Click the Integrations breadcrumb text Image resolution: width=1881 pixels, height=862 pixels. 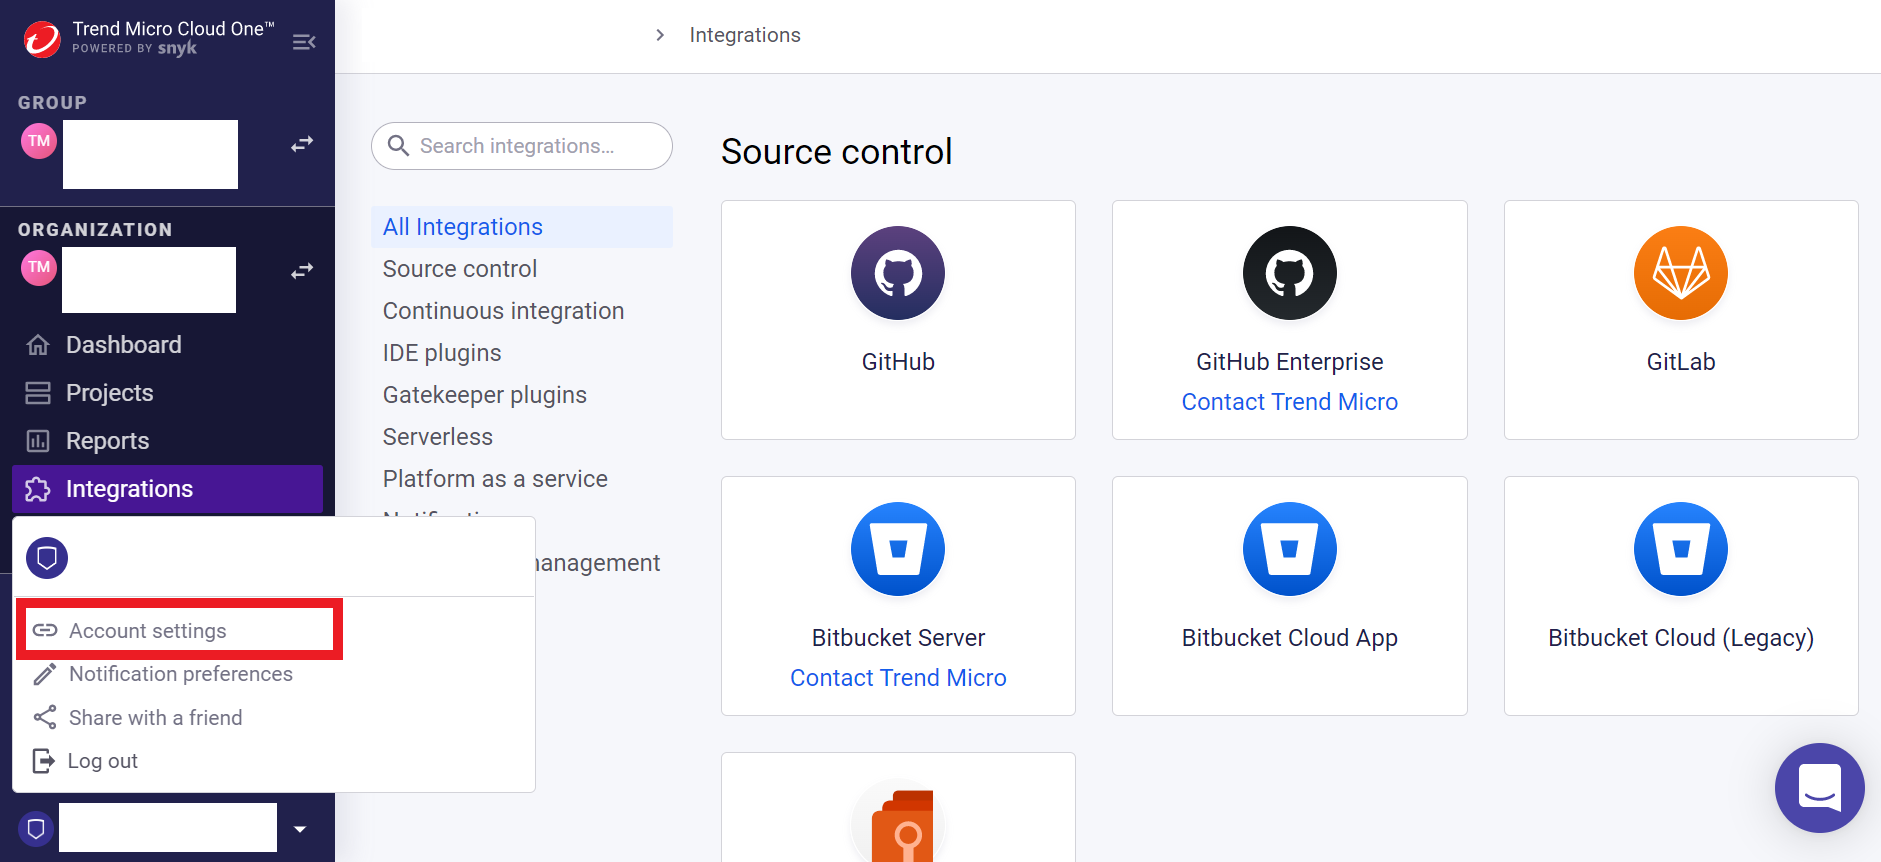coord(745,35)
